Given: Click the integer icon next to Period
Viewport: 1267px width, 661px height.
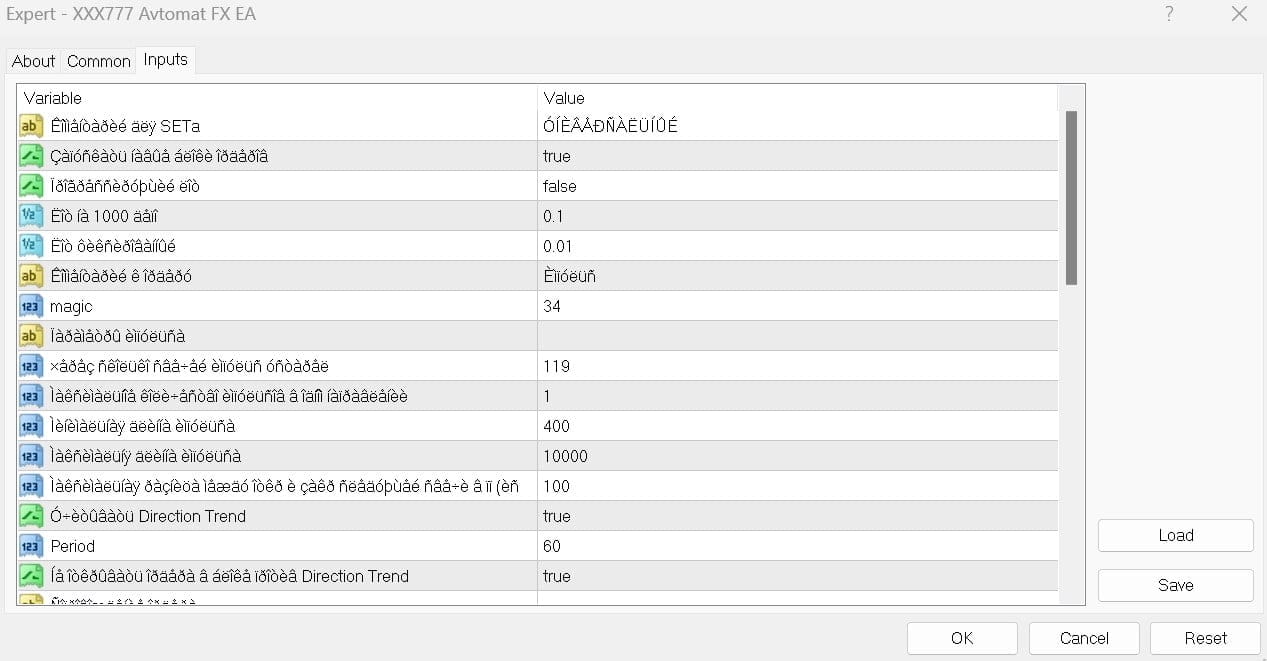Looking at the screenshot, I should 30,546.
